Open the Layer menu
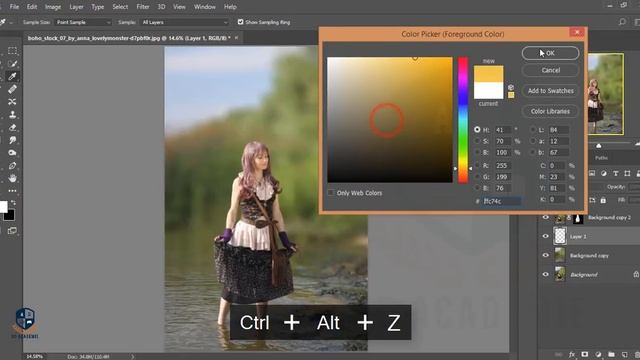Viewport: 640px width, 360px height. click(x=76, y=7)
